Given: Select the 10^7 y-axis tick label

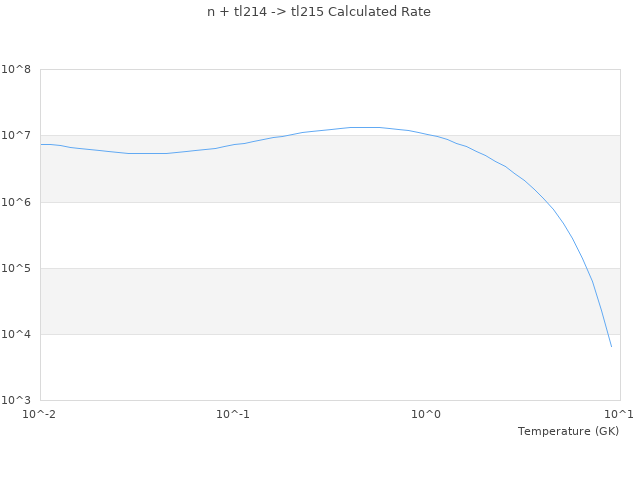Looking at the screenshot, I should click(x=17, y=135).
